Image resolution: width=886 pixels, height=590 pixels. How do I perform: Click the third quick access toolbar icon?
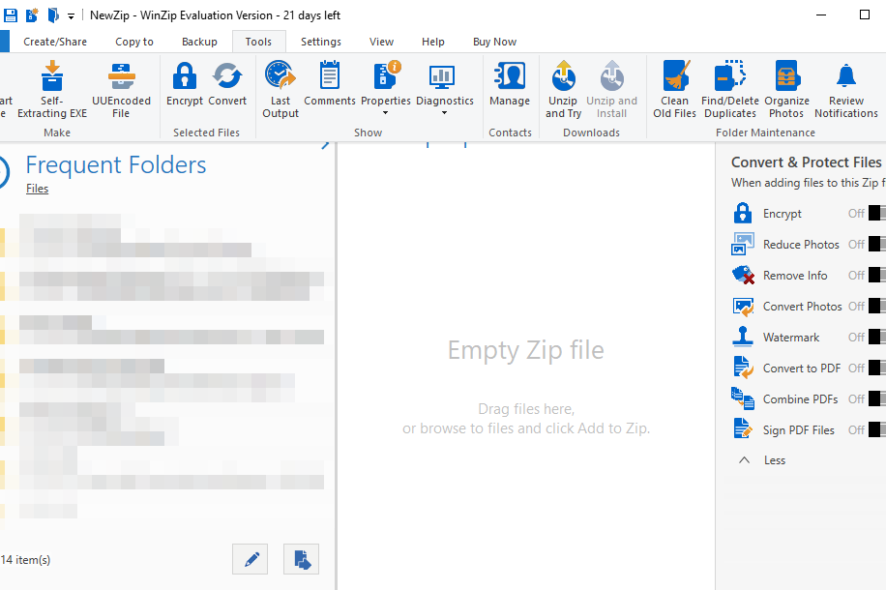(53, 15)
